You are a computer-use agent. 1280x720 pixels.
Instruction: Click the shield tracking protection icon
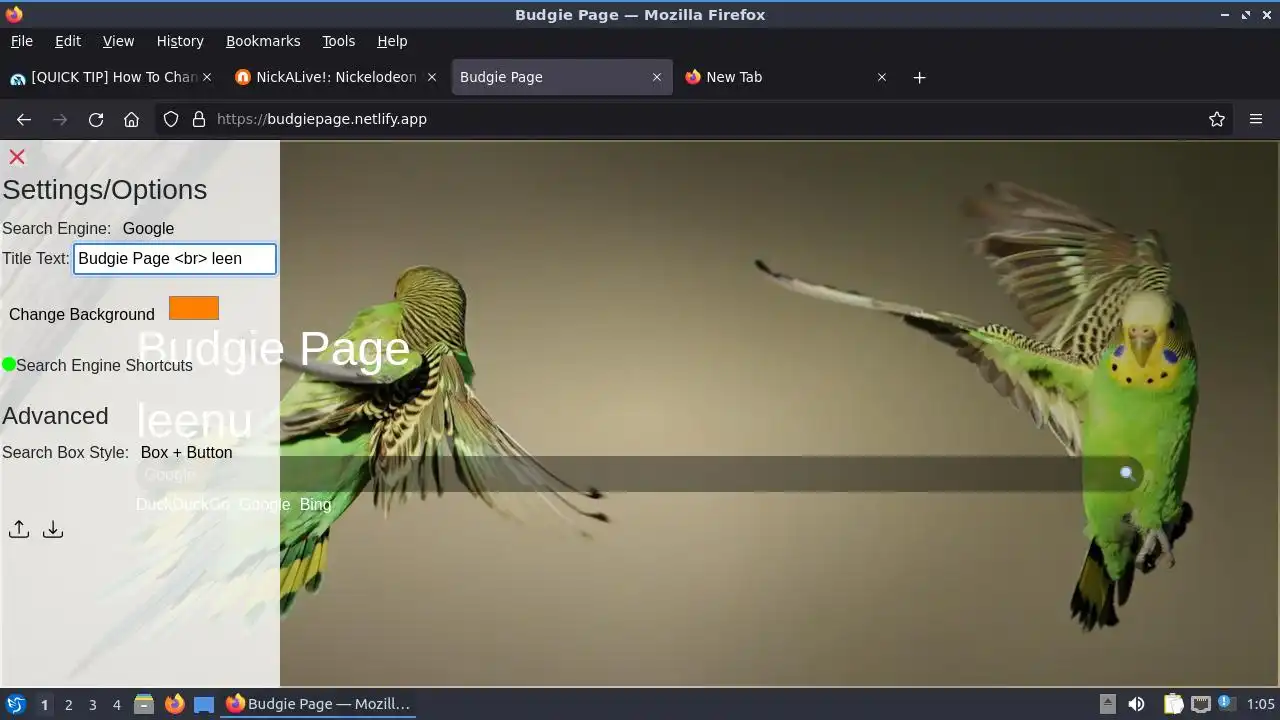click(x=171, y=119)
